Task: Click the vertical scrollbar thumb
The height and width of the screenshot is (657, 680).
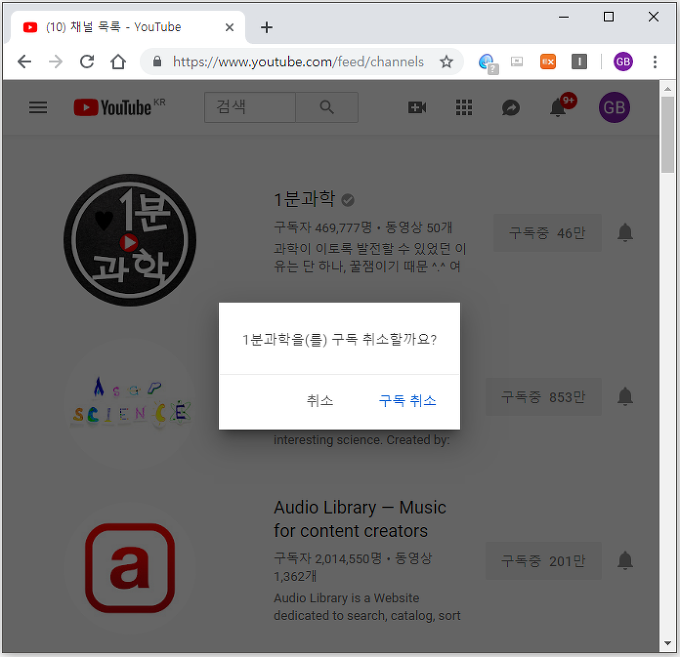Action: (667, 135)
